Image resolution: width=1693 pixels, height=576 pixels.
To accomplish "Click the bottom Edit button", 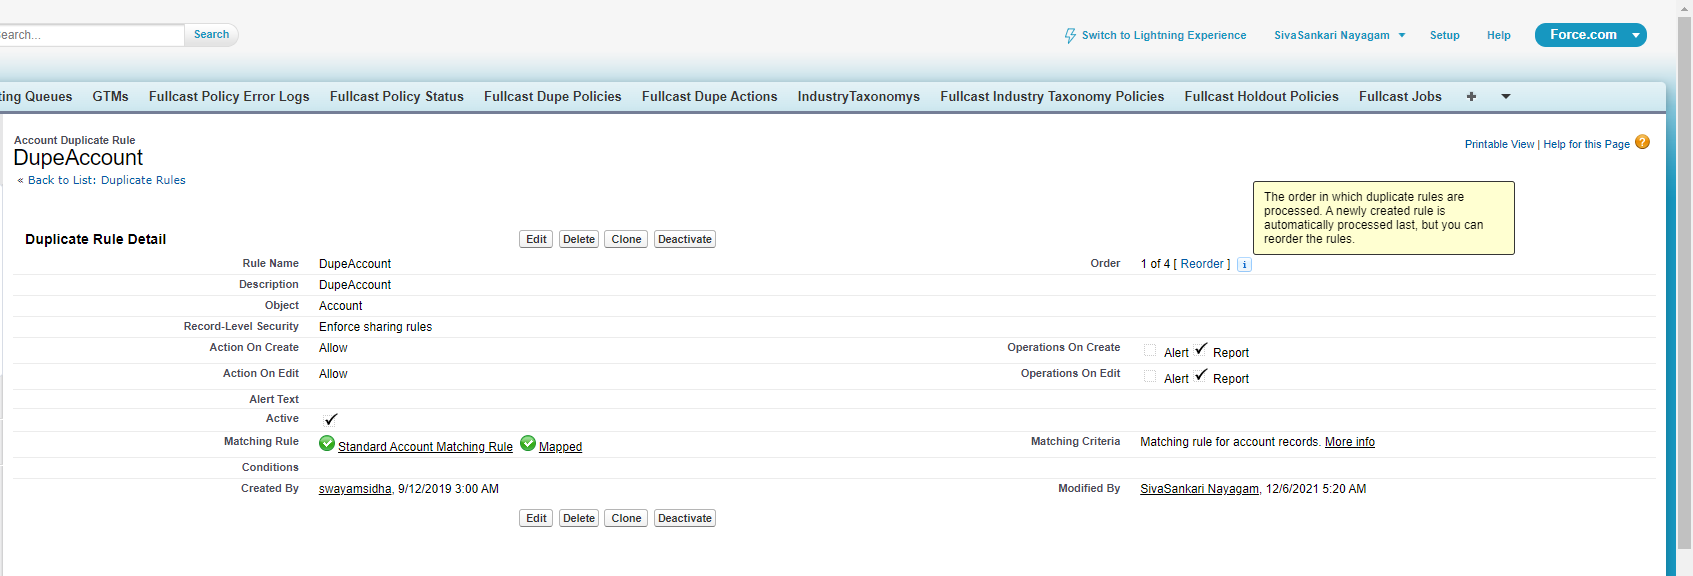I will (x=536, y=518).
